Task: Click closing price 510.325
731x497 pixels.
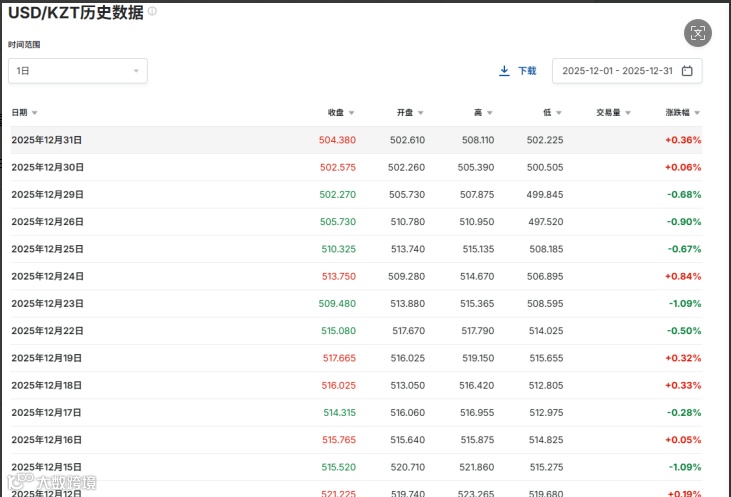Action: tap(338, 249)
